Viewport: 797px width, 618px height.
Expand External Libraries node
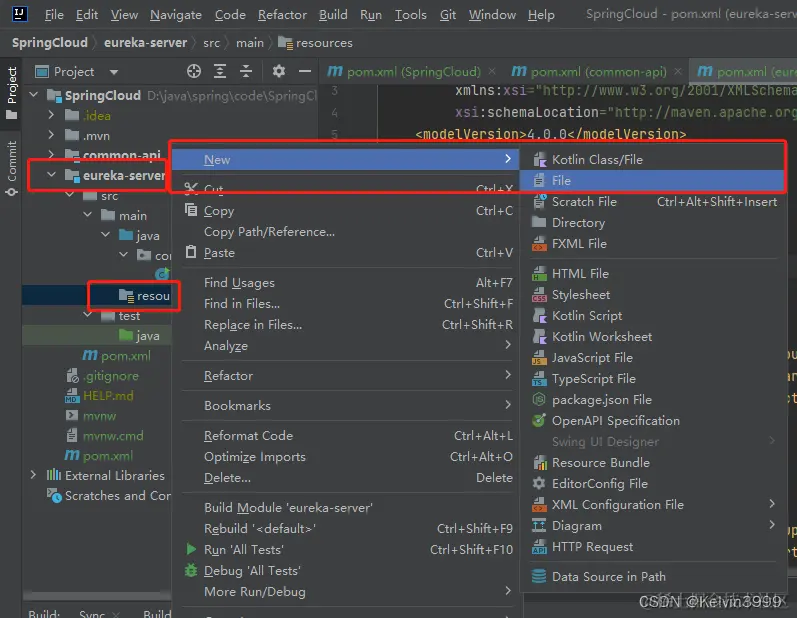33,475
